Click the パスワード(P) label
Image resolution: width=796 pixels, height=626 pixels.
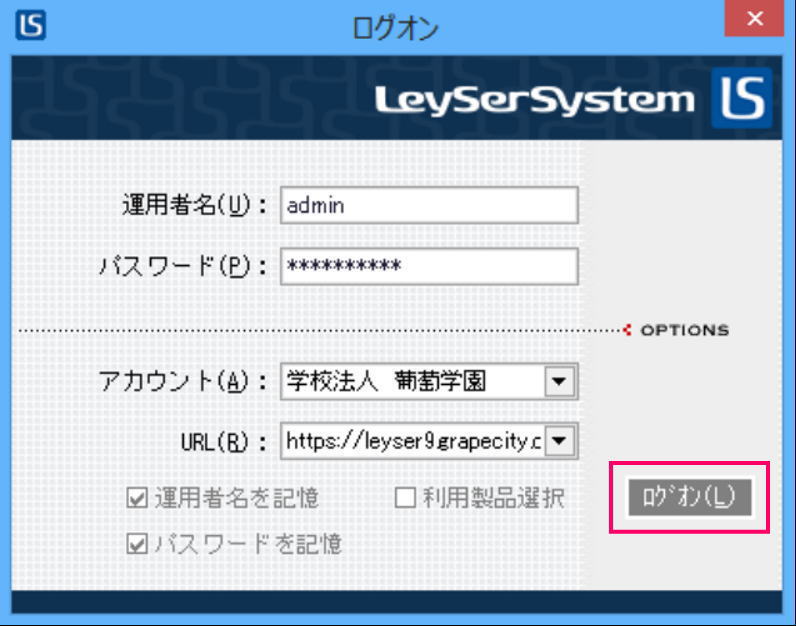coord(183,267)
